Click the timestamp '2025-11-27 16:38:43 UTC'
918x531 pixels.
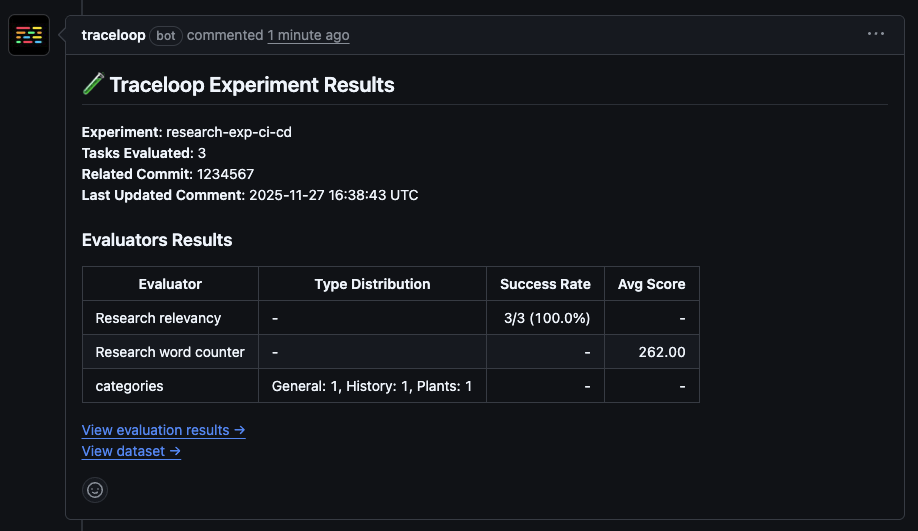click(x=334, y=196)
